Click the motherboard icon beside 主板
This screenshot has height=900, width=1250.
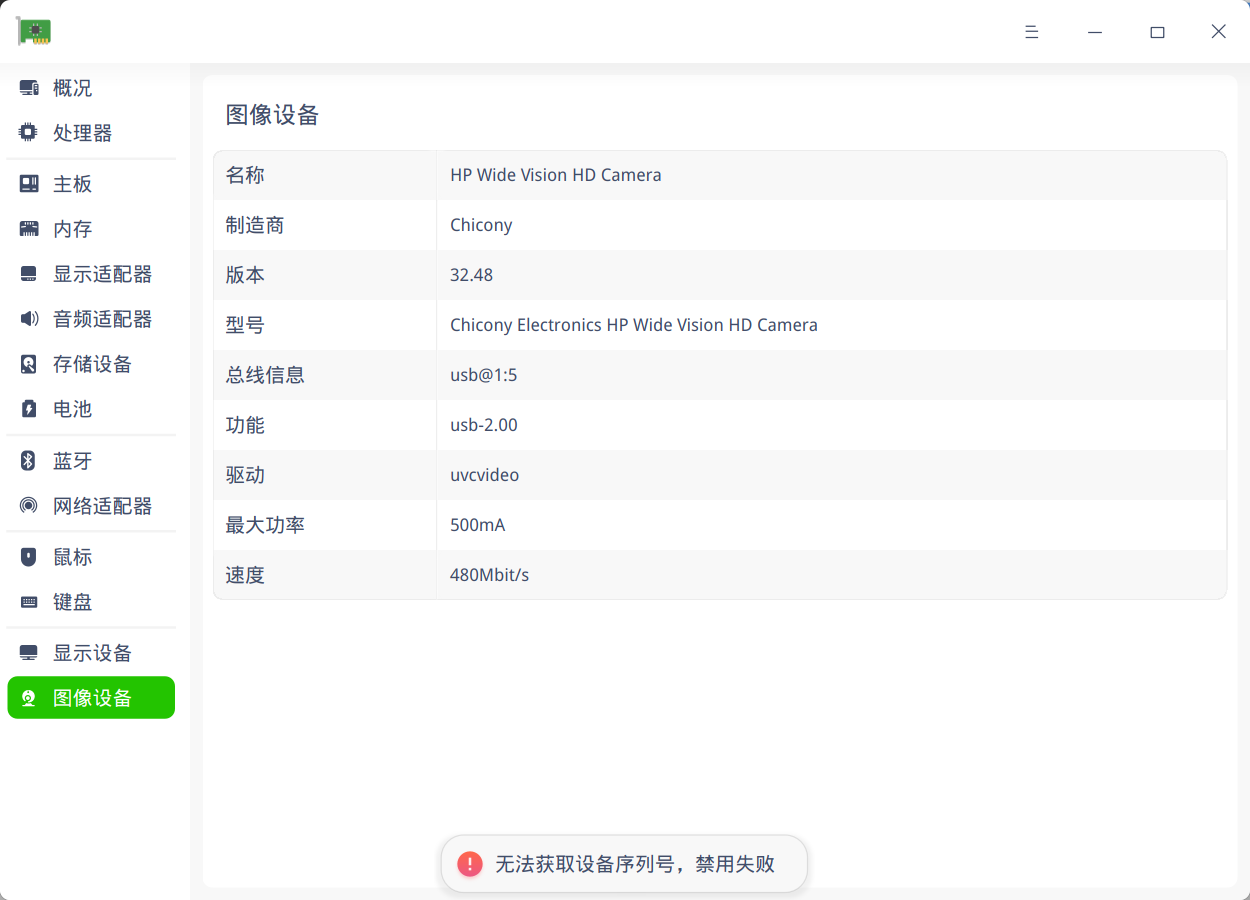click(x=29, y=184)
